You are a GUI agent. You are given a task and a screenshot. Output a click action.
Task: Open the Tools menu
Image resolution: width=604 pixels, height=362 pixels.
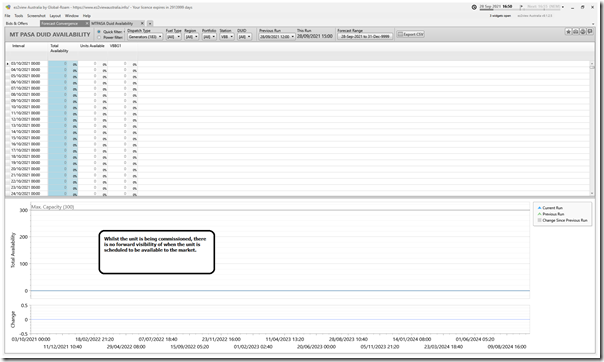coord(19,16)
